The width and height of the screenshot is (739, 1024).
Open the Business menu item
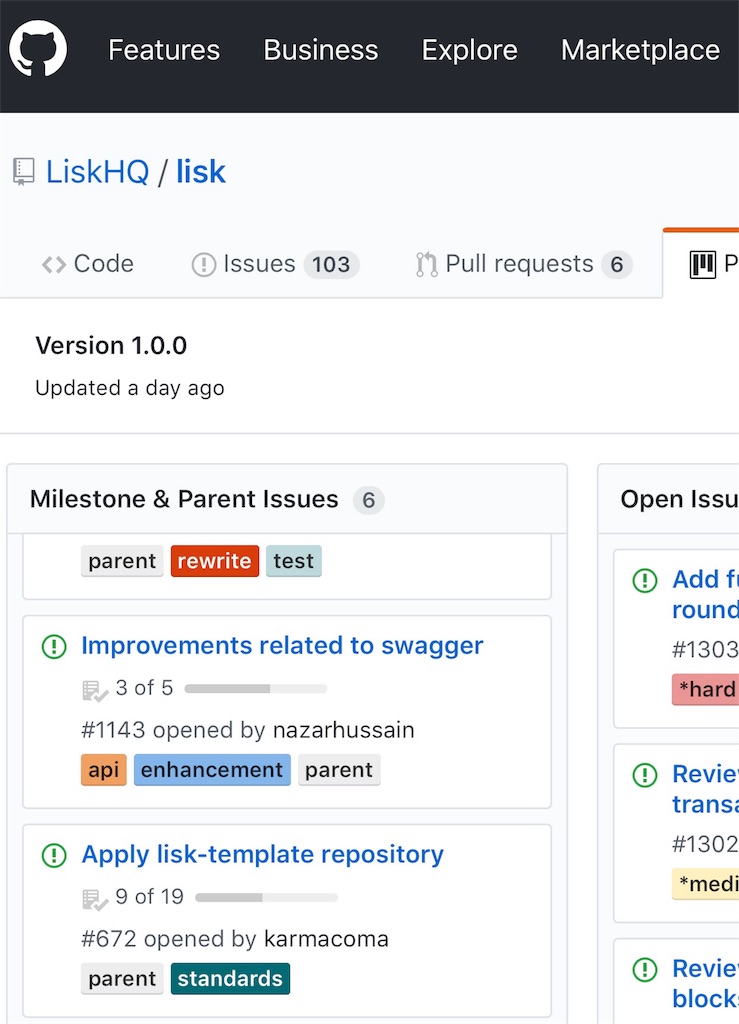(x=321, y=50)
